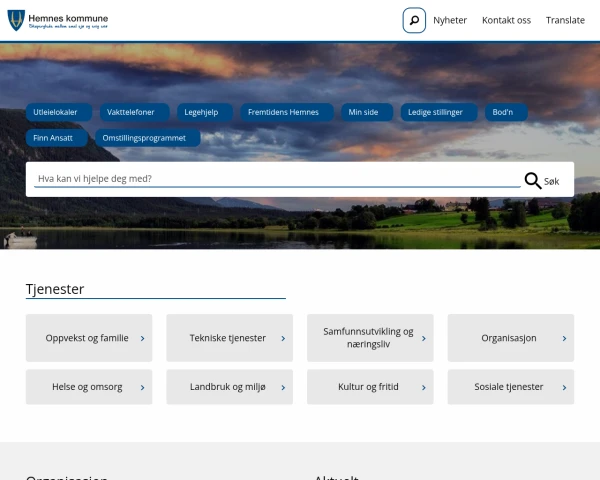This screenshot has height=480, width=600.
Task: Click the arrow on Helse og omsorg
Action: click(143, 387)
